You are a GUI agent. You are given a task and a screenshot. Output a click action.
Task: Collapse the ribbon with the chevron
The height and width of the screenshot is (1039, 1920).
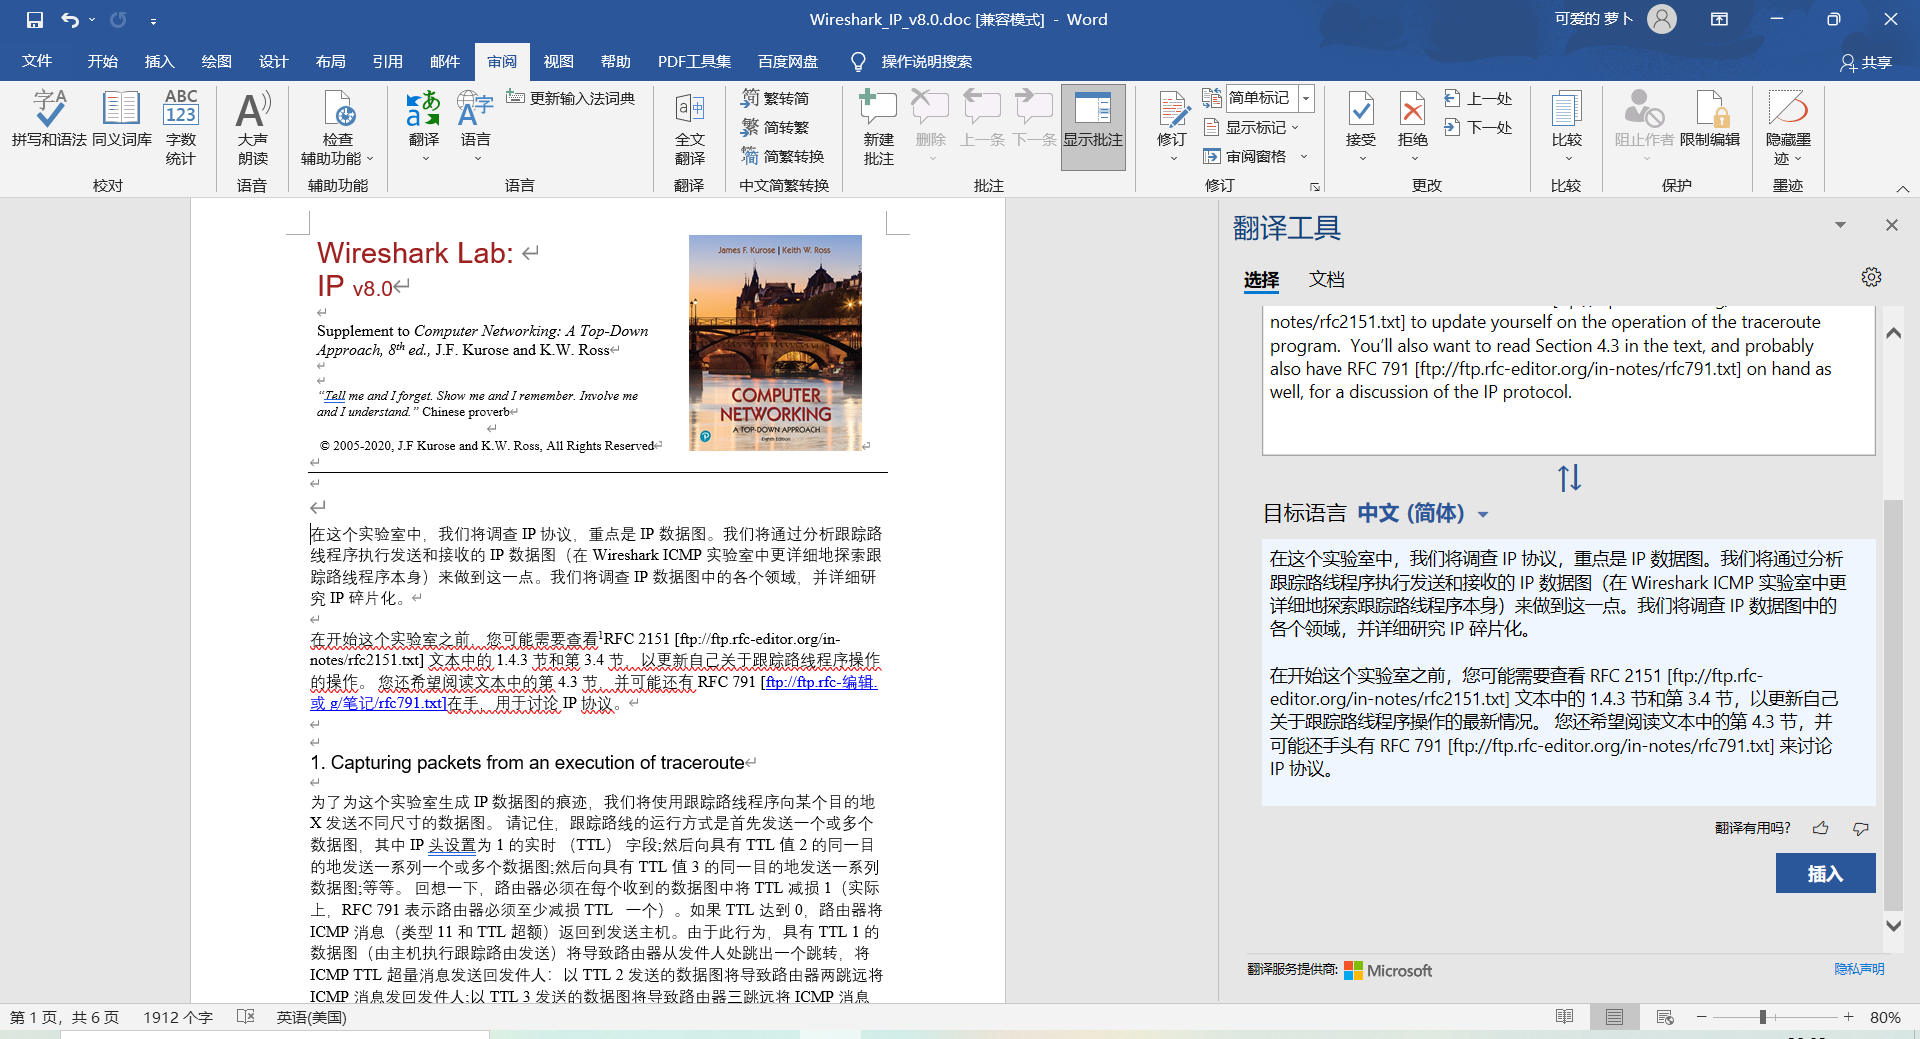point(1903,188)
